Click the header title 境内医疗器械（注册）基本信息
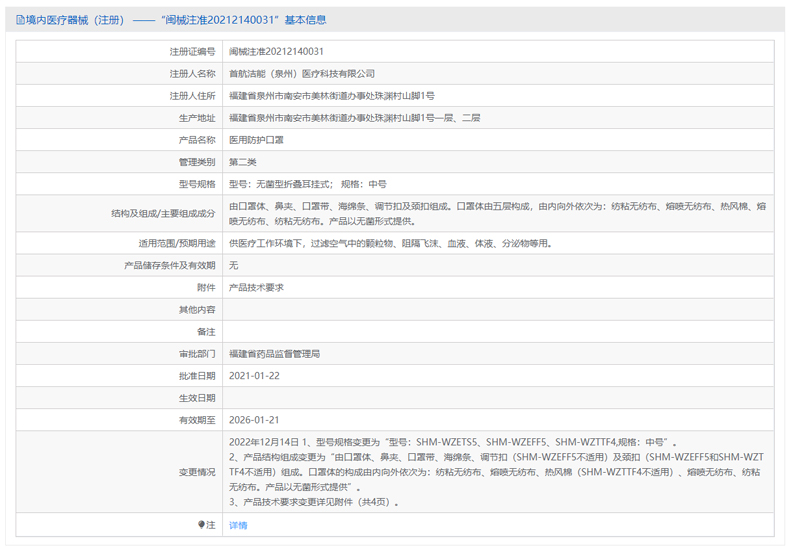Viewport: 790px width, 547px height. point(176,20)
